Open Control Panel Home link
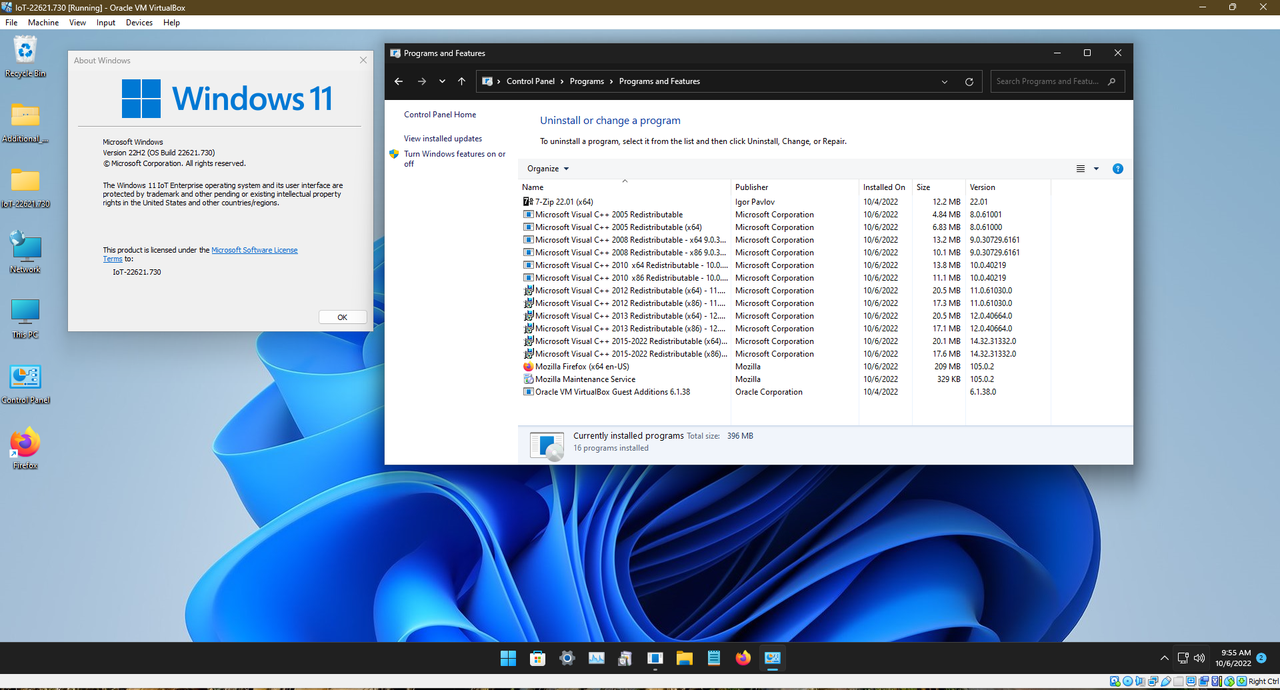This screenshot has width=1280, height=690. [x=440, y=115]
